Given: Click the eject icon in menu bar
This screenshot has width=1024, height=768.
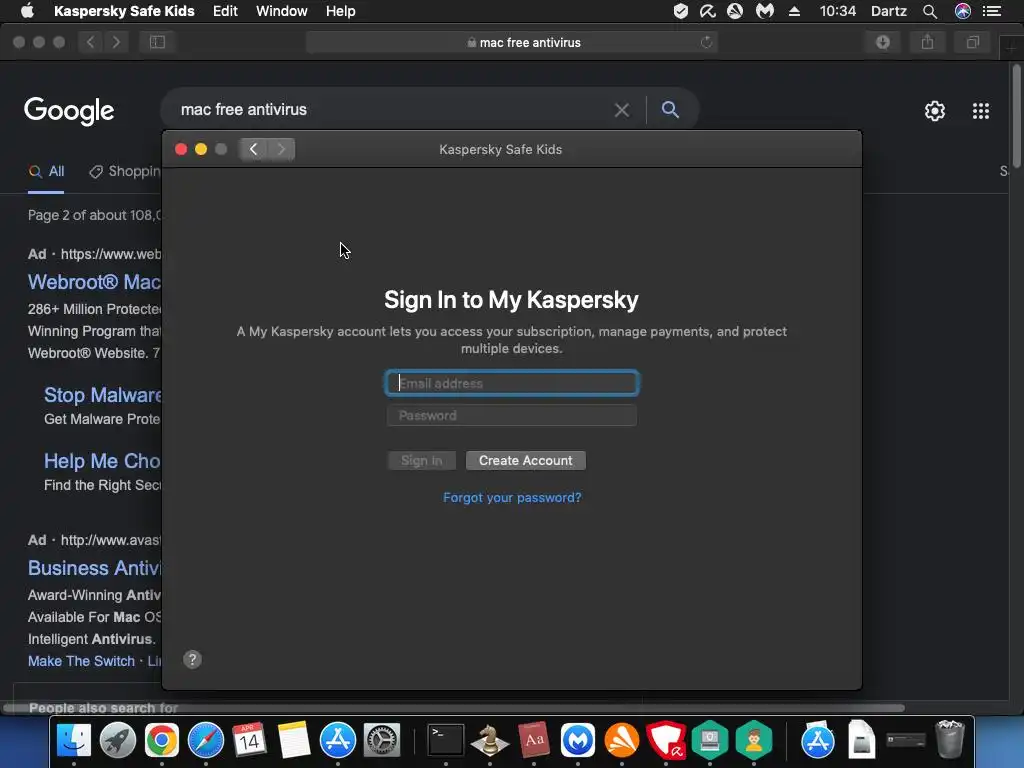Looking at the screenshot, I should pyautogui.click(x=794, y=11).
